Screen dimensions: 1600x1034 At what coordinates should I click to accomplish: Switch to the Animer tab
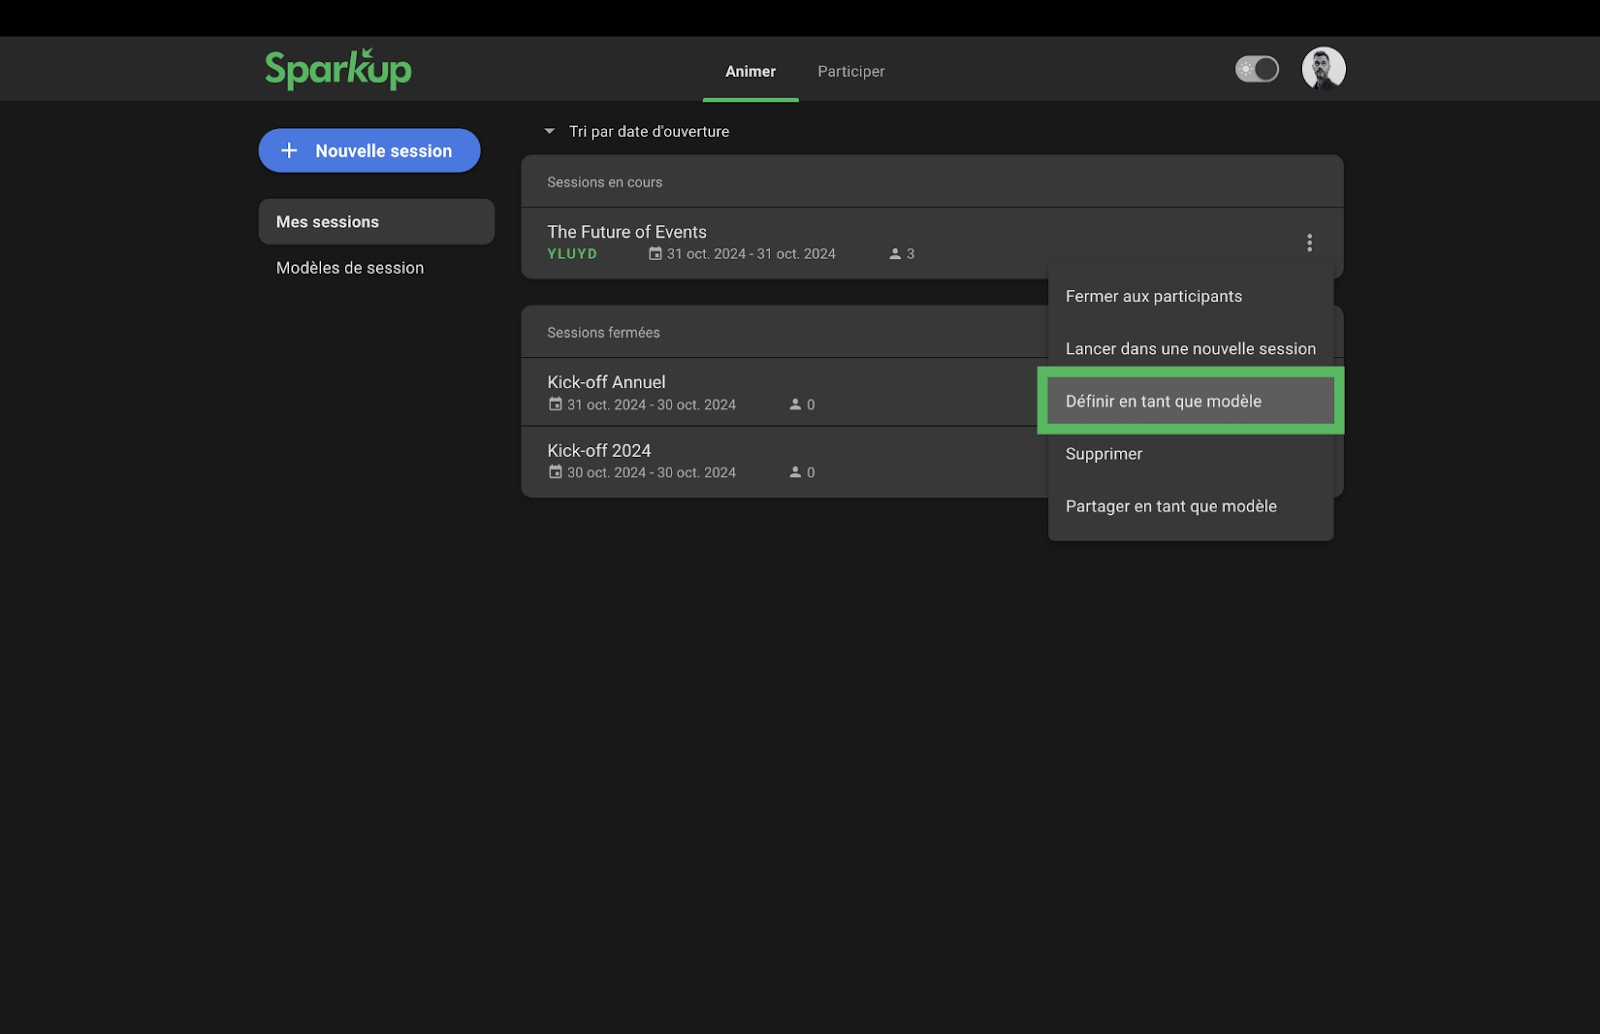tap(750, 71)
